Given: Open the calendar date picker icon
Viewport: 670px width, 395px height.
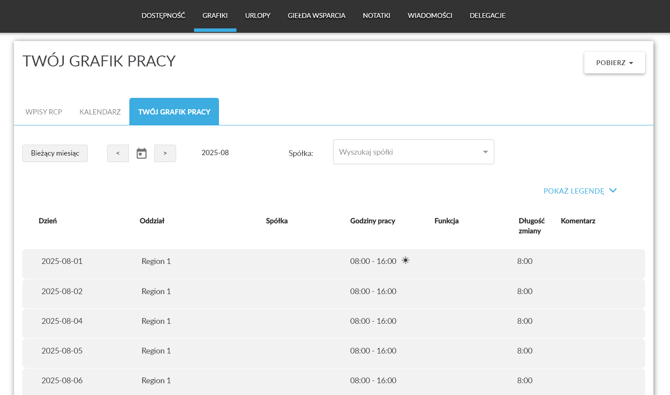Looking at the screenshot, I should click(141, 153).
